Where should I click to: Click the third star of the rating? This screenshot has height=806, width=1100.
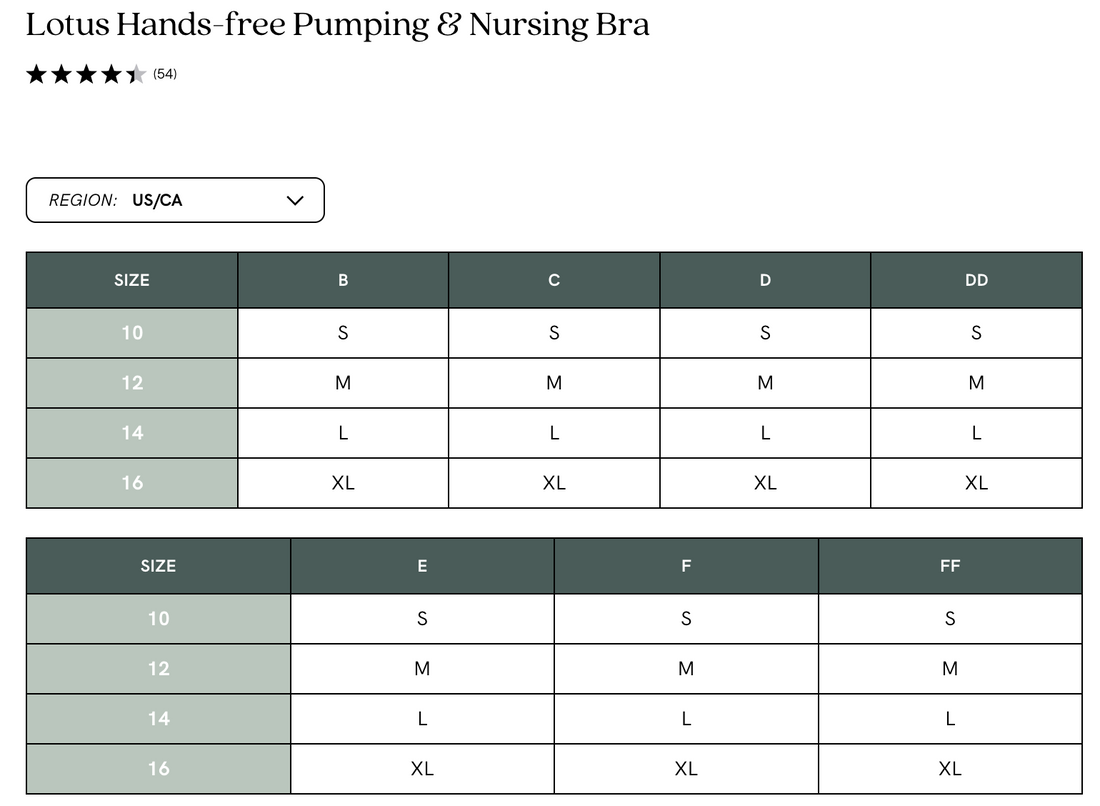click(85, 73)
